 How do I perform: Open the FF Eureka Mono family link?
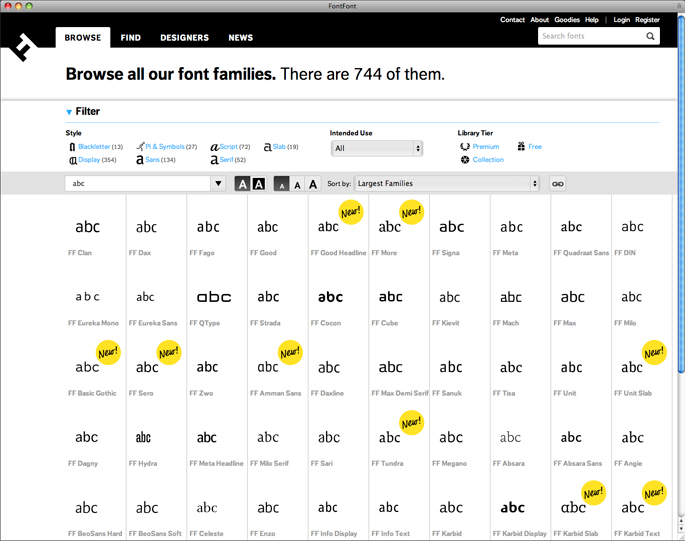[x=93, y=323]
